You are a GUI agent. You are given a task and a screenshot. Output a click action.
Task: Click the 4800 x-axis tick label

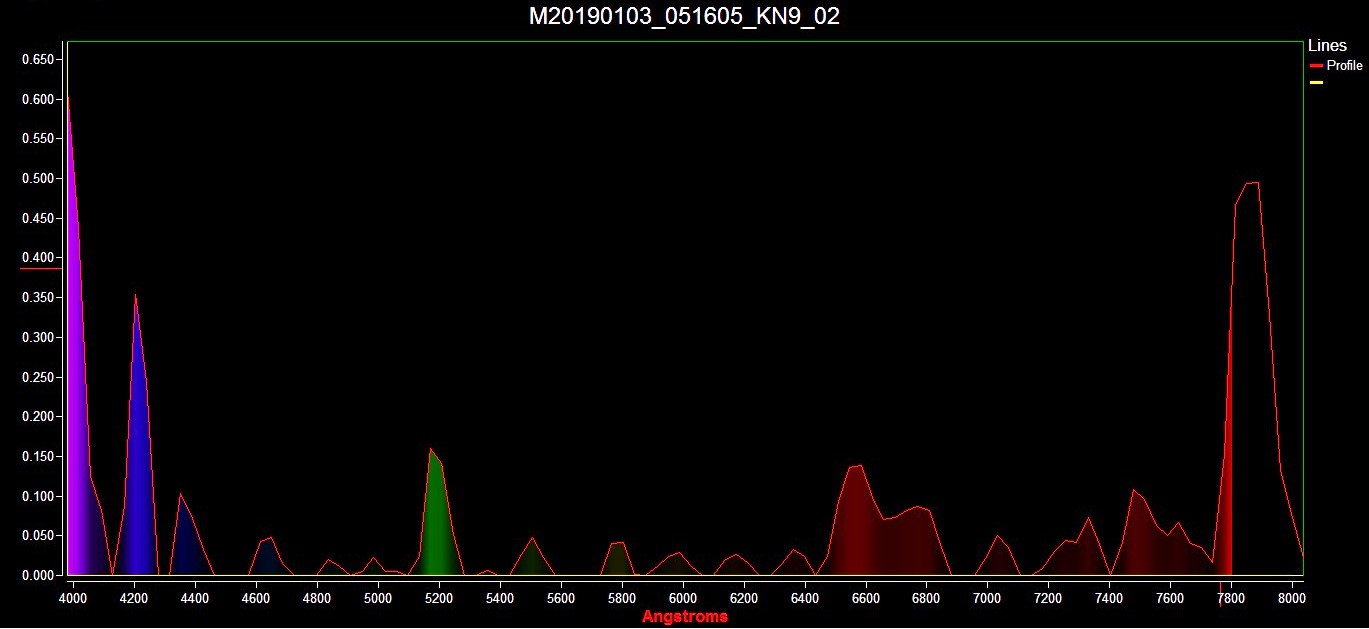(317, 598)
